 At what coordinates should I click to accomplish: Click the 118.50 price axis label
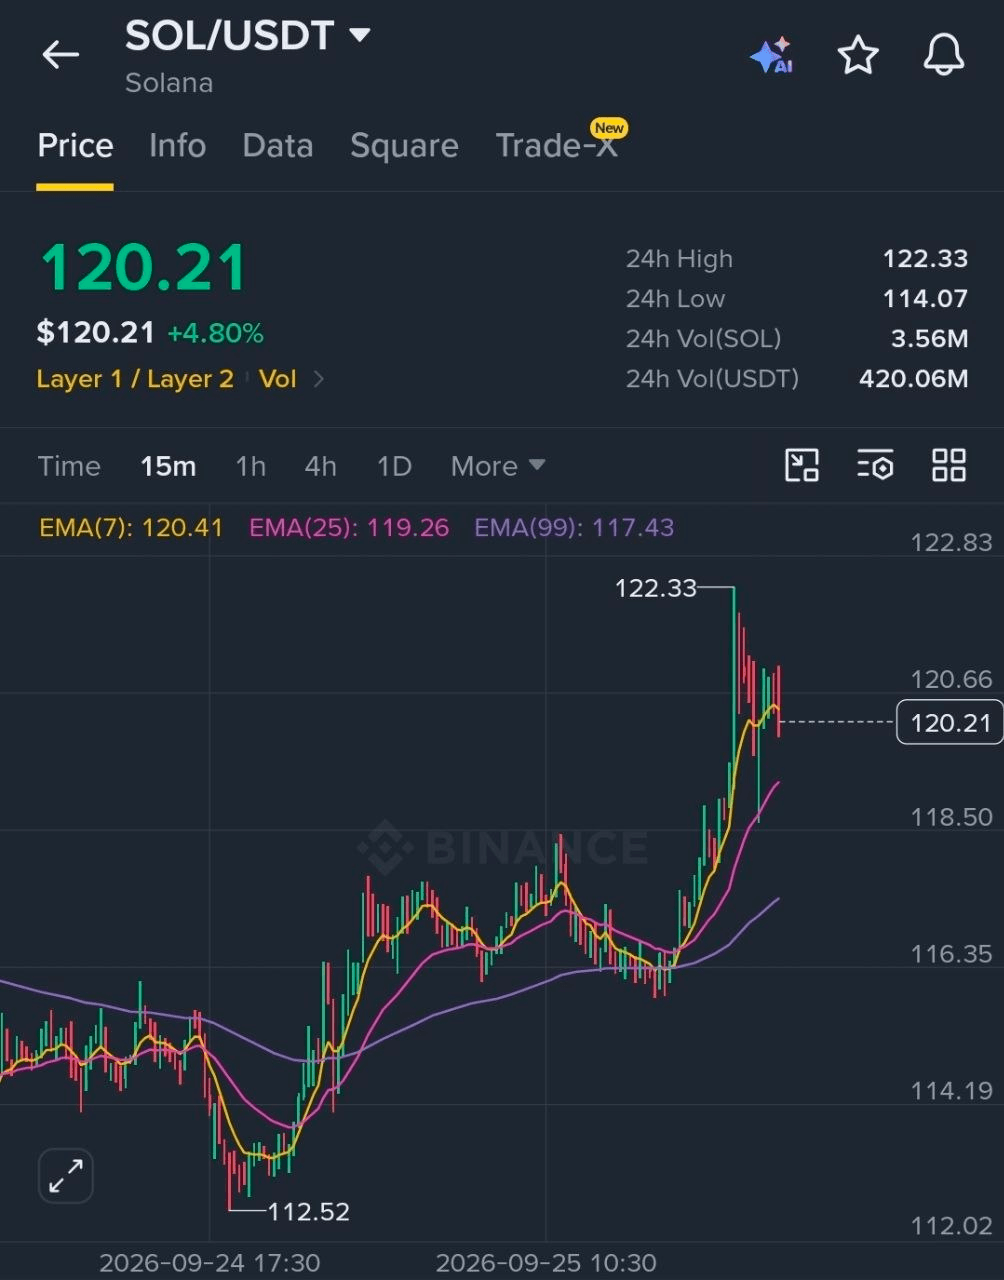pos(951,817)
